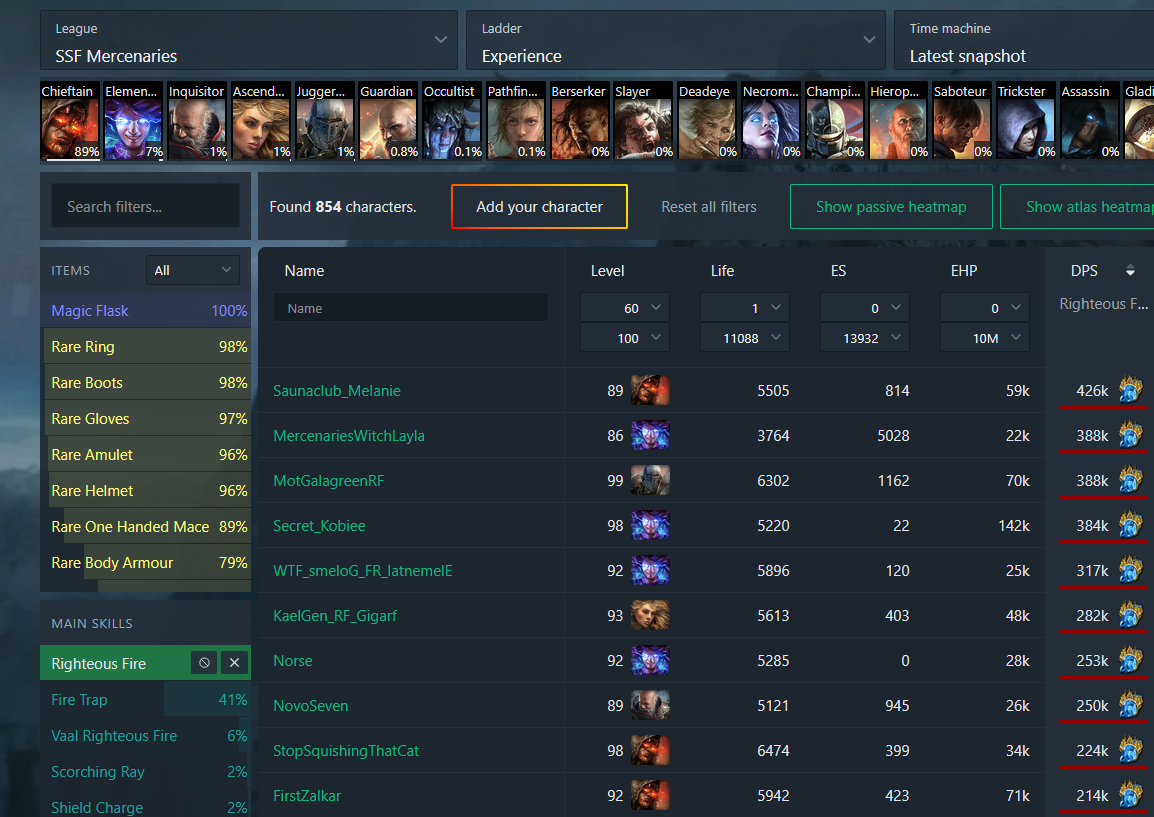Filter by Elementalist ascendancy portrait
Viewport: 1154px width, 817px height.
click(133, 121)
